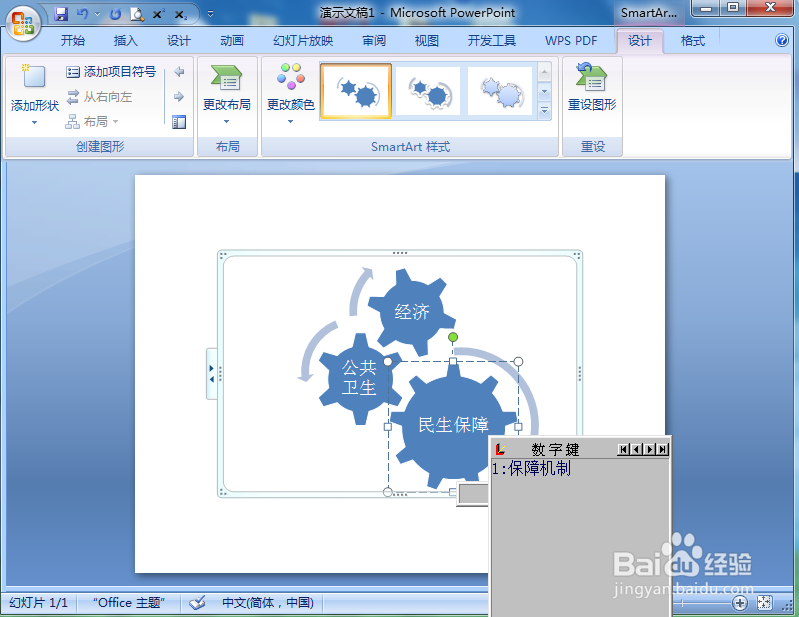
Task: Open PowerPoint help question mark icon
Action: point(782,40)
